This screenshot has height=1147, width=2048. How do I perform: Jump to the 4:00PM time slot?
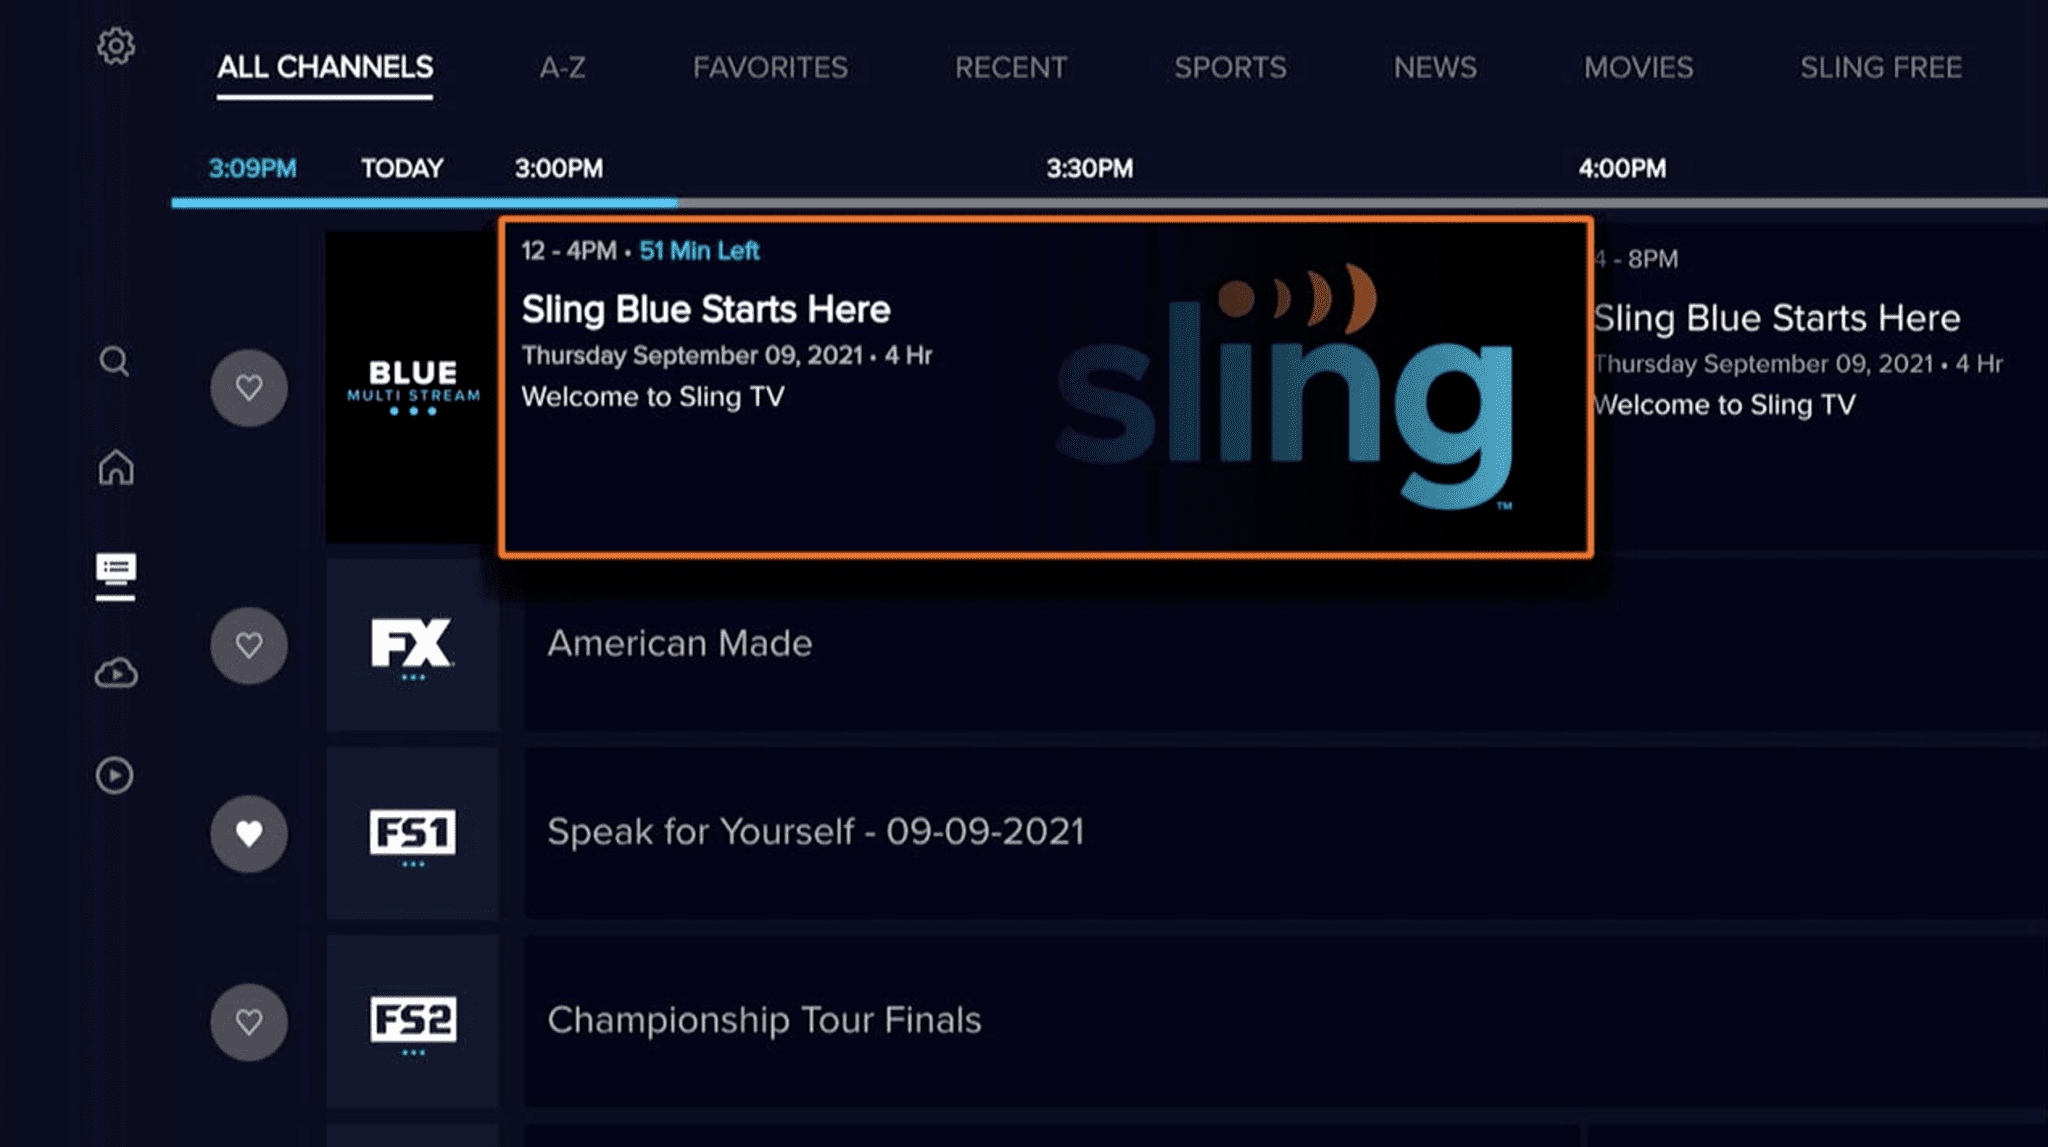(1620, 168)
